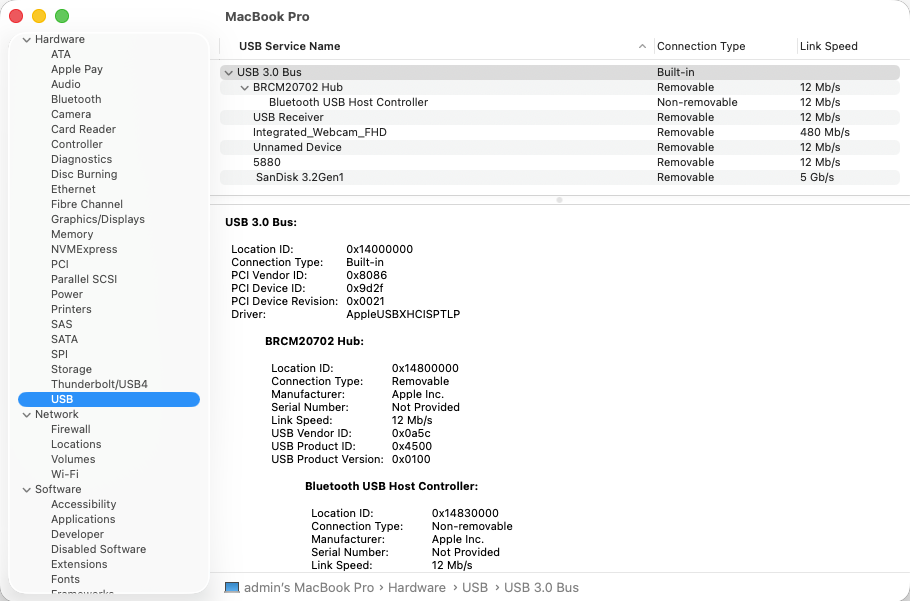Click the 5 Gb/s link speed value

click(x=817, y=178)
